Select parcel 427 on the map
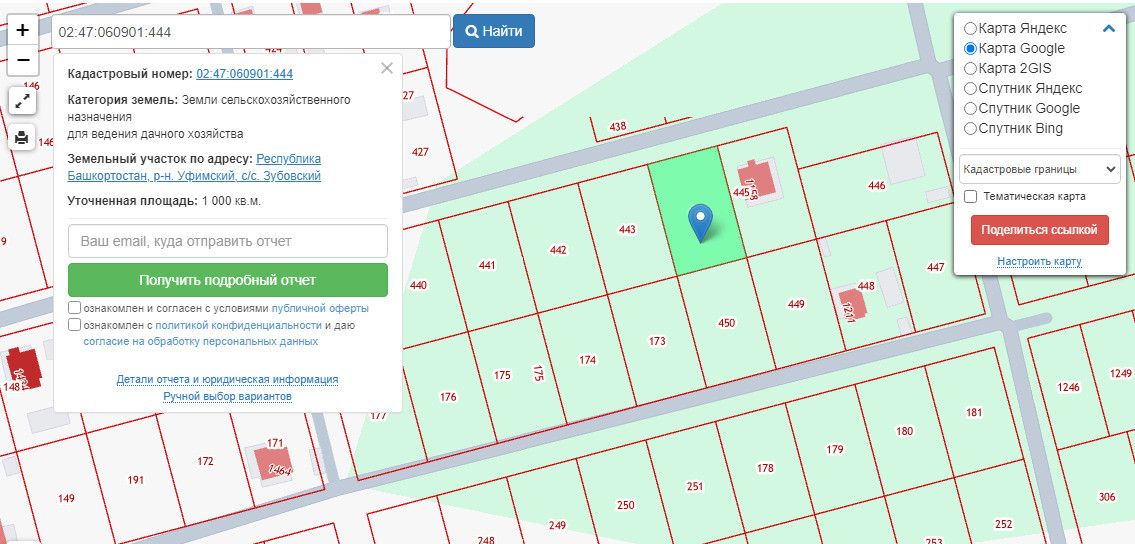This screenshot has height=544, width=1135. 420,152
